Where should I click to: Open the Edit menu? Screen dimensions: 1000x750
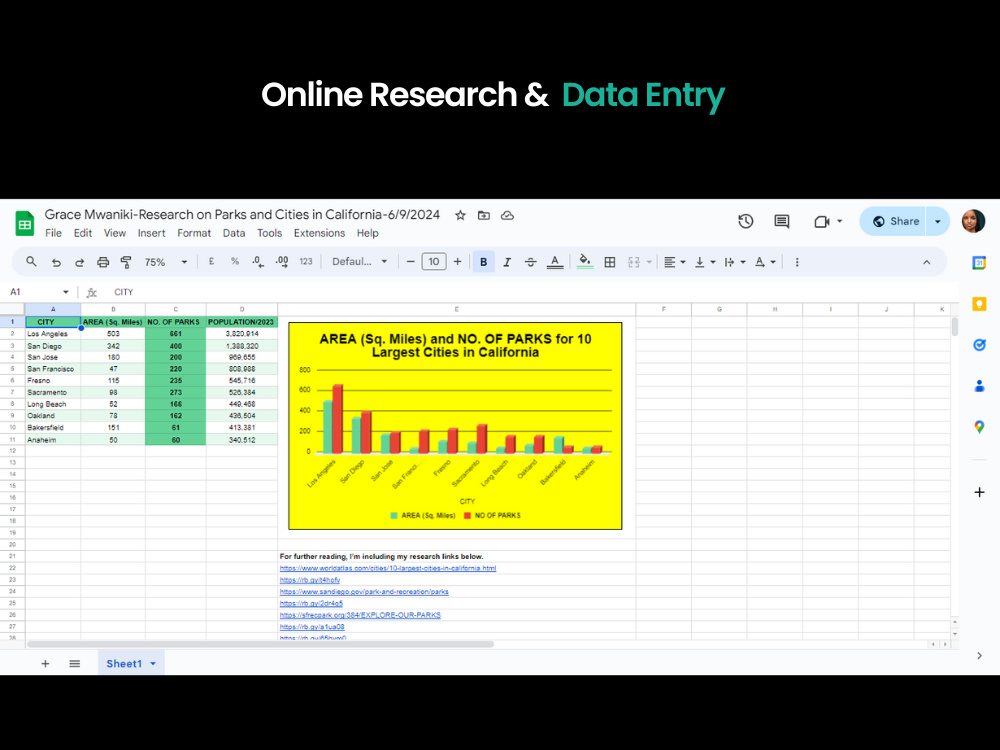click(83, 233)
